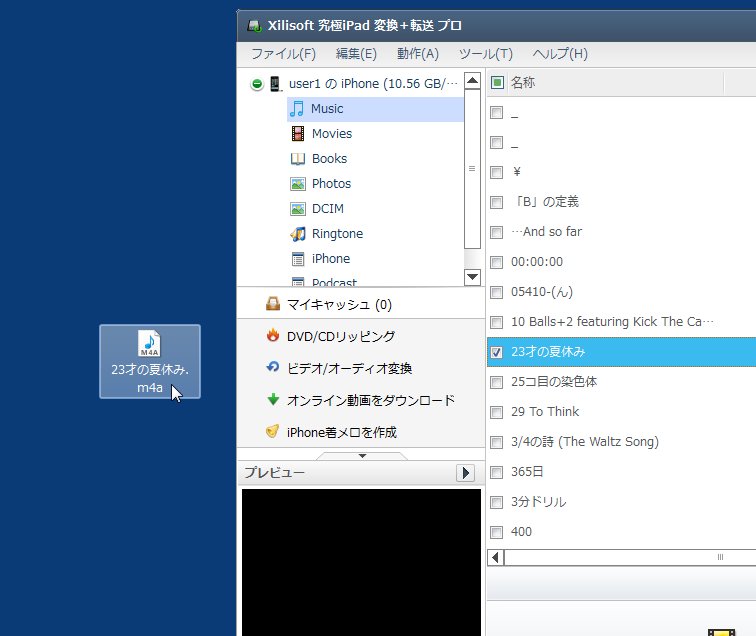This screenshot has height=636, width=756.
Task: Check the 29 To Think checkbox
Action: 497,412
